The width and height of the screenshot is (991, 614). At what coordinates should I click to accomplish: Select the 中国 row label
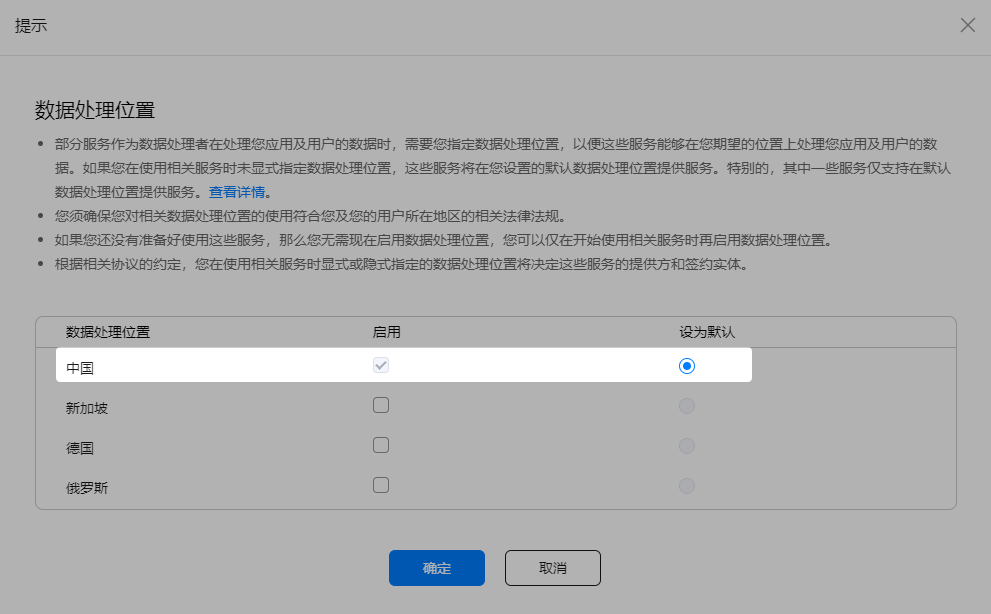pyautogui.click(x=80, y=368)
